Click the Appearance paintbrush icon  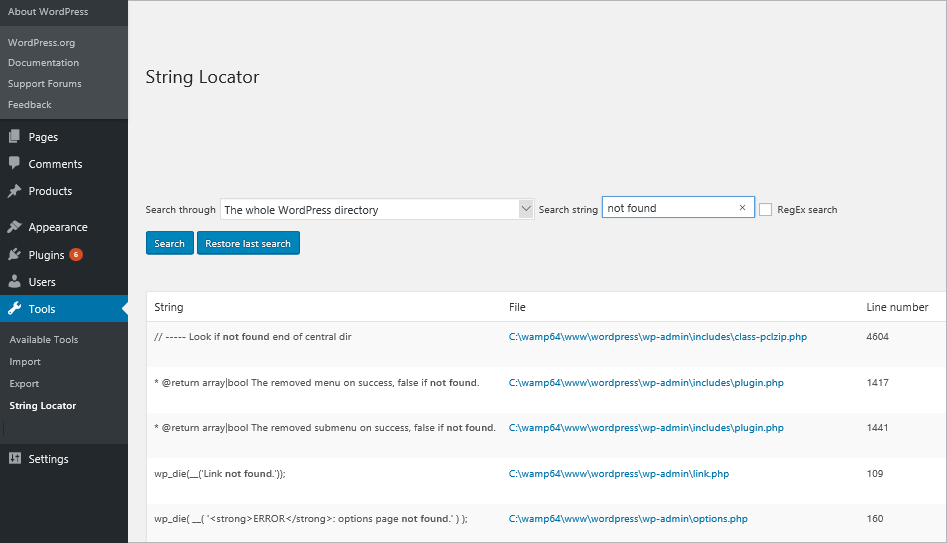click(x=14, y=227)
